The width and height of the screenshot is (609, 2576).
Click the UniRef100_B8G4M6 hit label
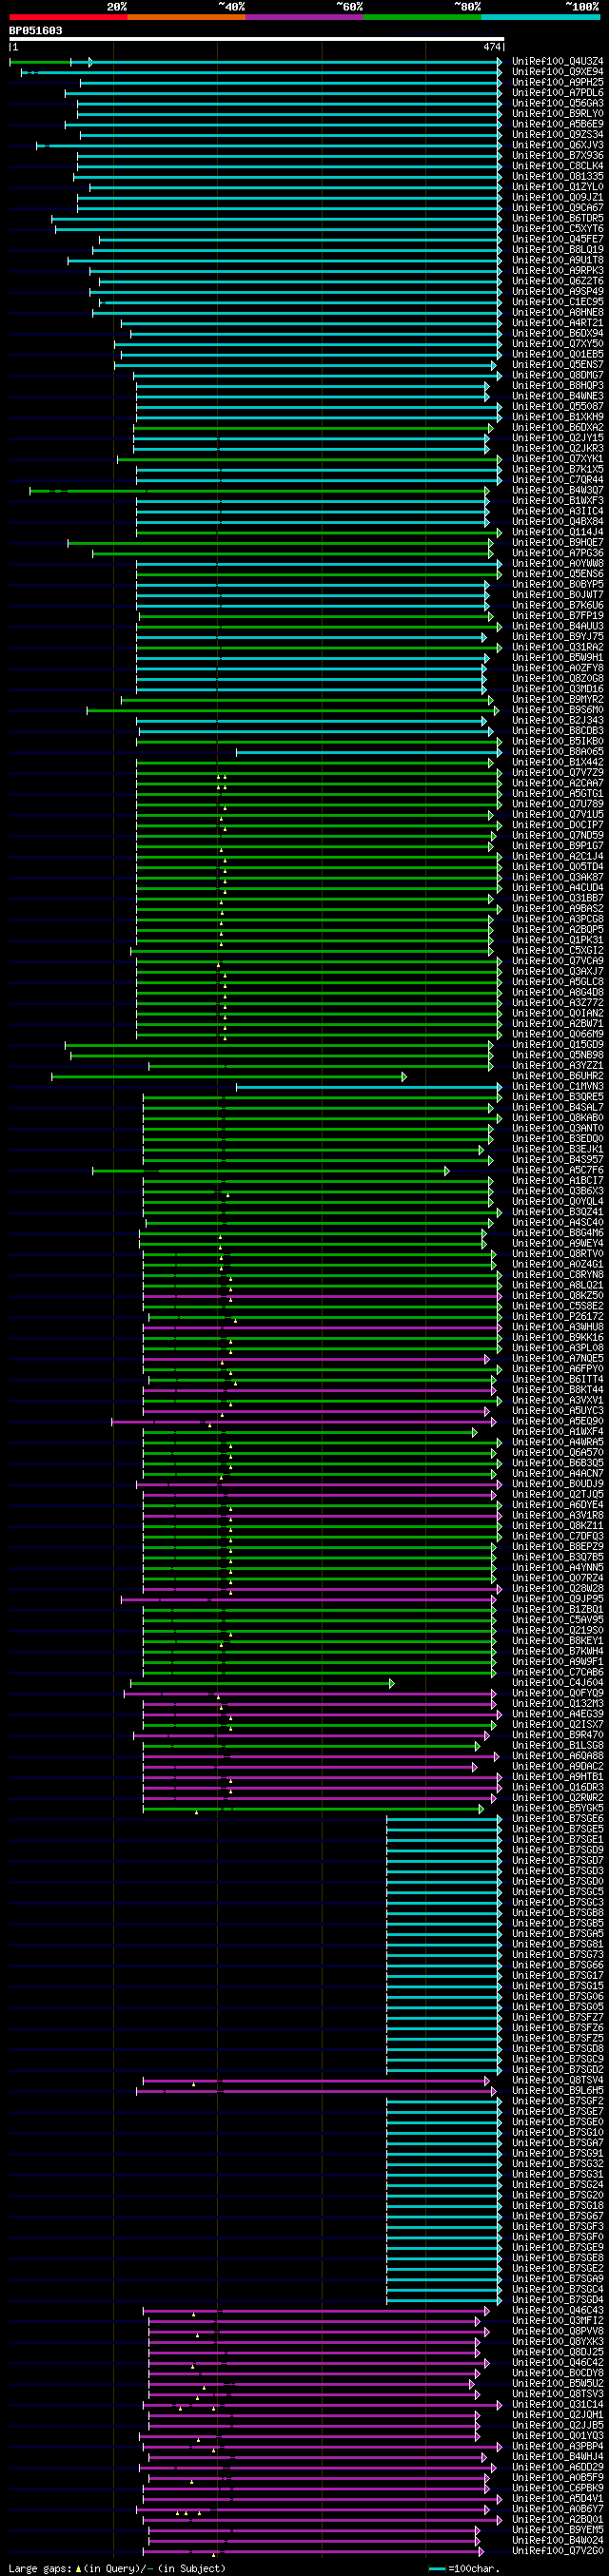pyautogui.click(x=557, y=1233)
